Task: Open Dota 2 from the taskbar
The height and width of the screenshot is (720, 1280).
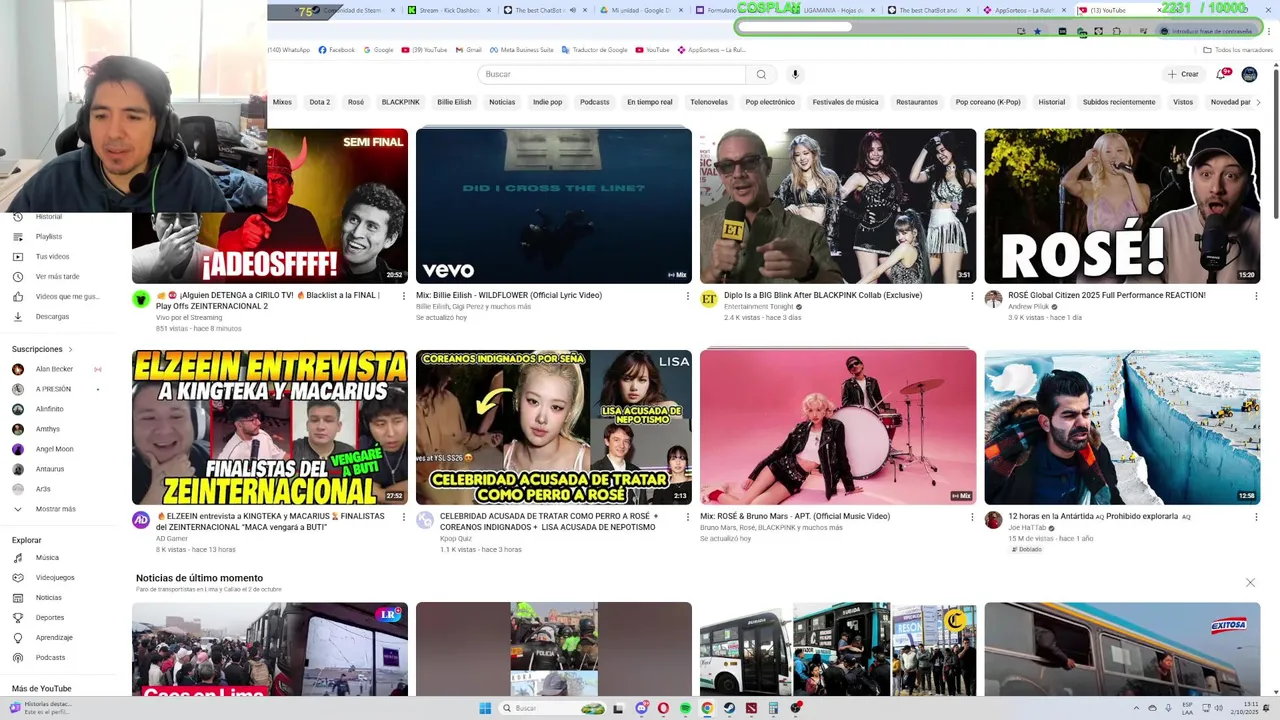Action: pyautogui.click(x=751, y=708)
